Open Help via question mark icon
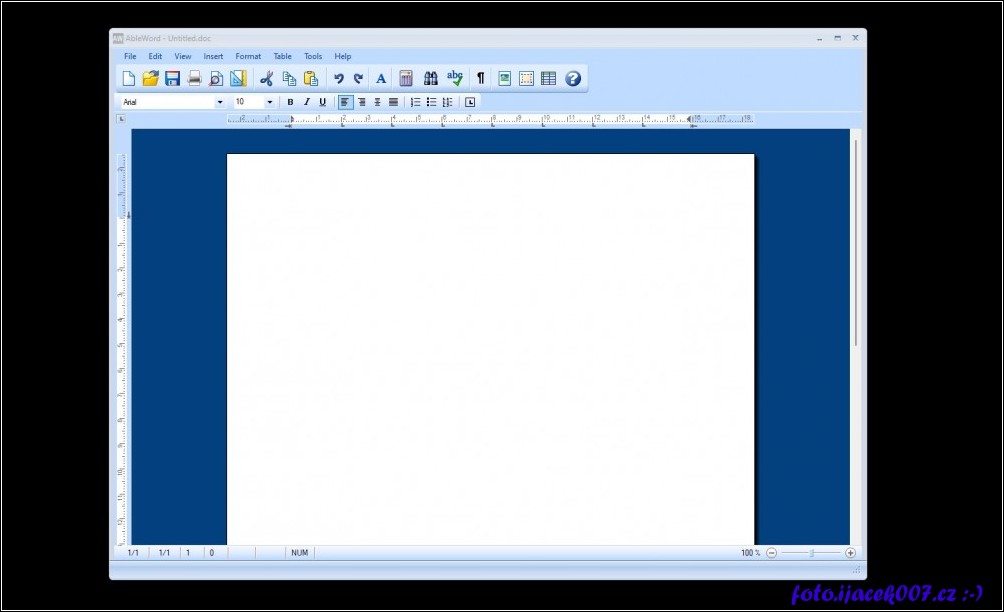This screenshot has height=612, width=1004. 573,78
